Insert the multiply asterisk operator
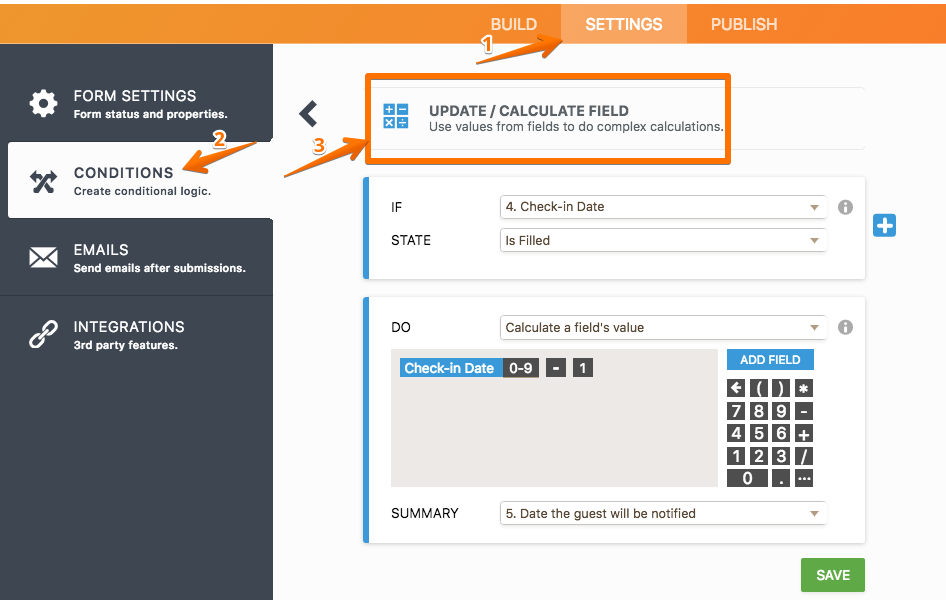 (x=804, y=388)
